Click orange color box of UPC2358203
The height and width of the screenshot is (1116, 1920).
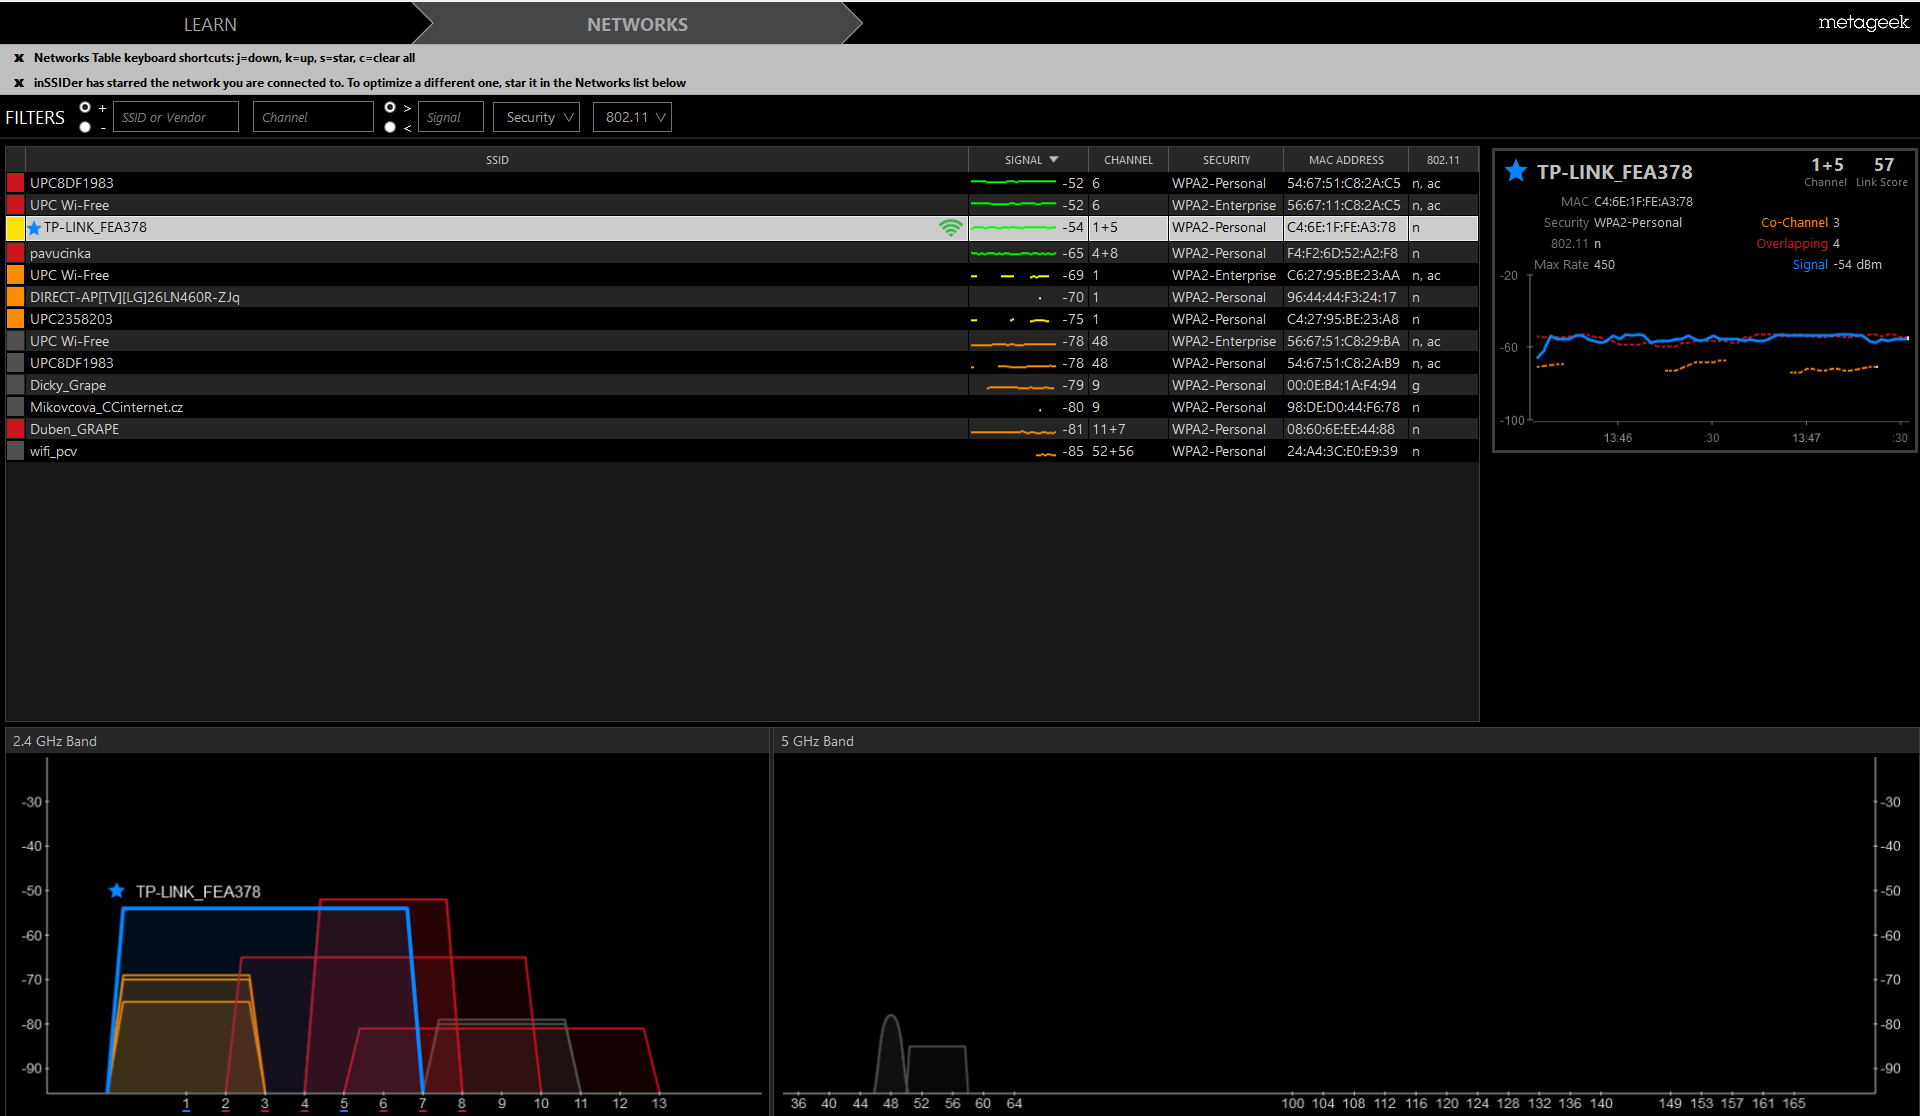[x=15, y=319]
